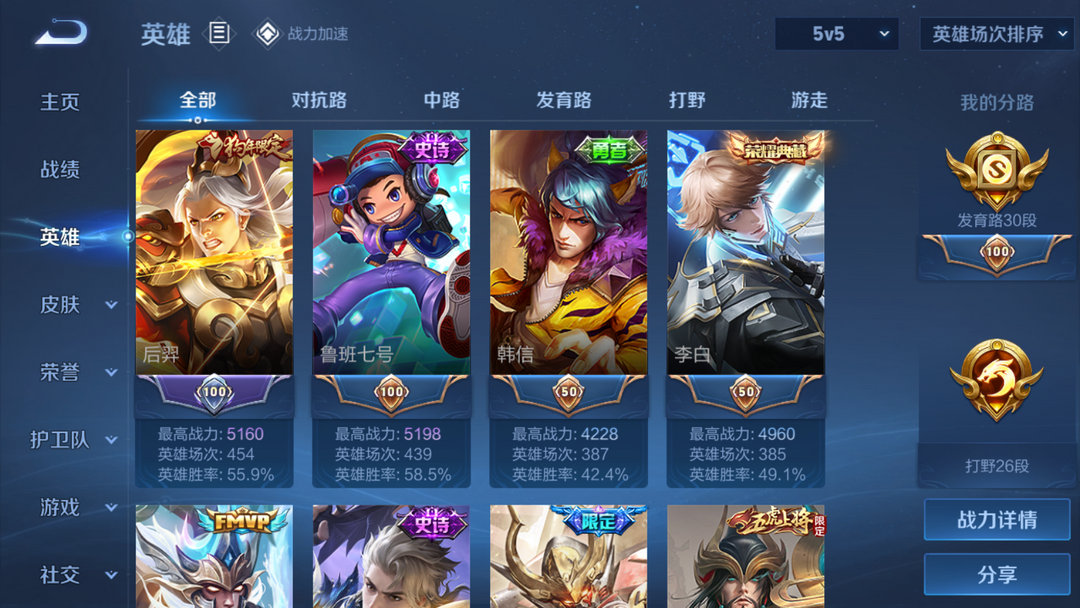Viewport: 1080px width, 608px height.
Task: Click 后羿's level 100 mastery emblem
Action: 214,392
